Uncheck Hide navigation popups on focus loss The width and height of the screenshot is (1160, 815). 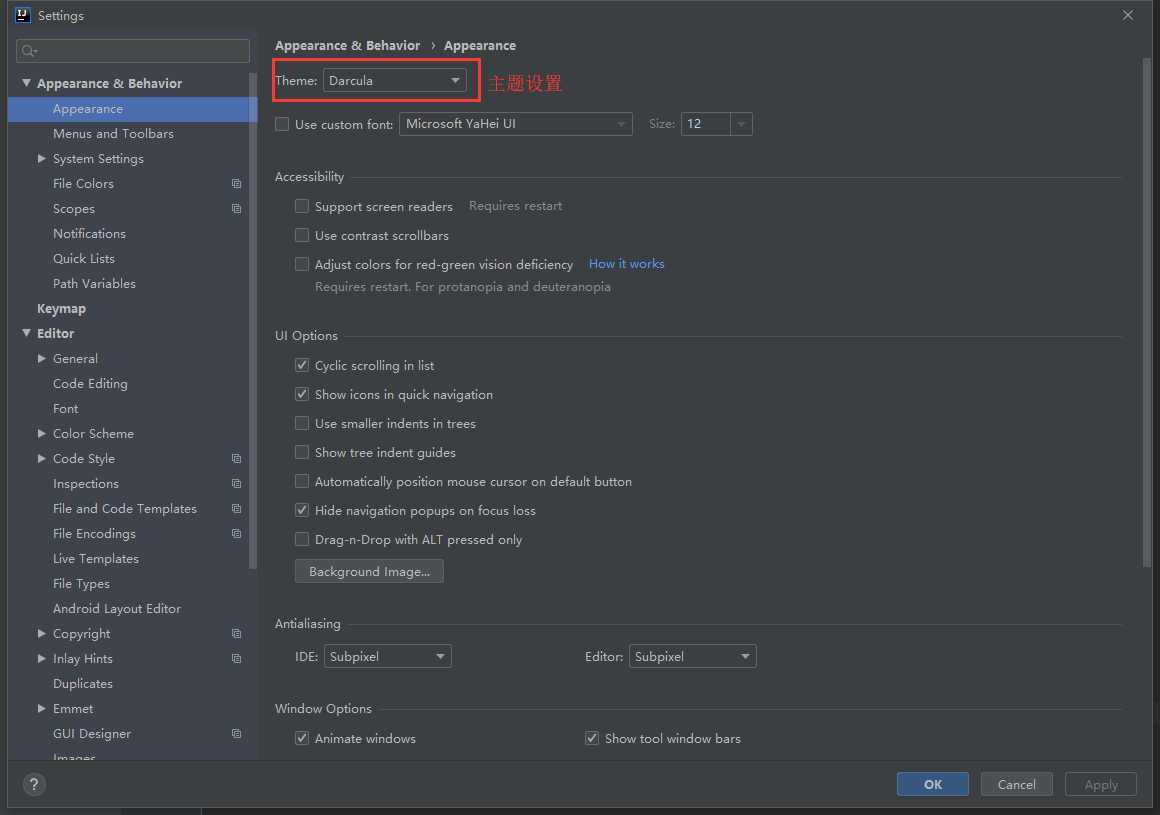coord(302,510)
